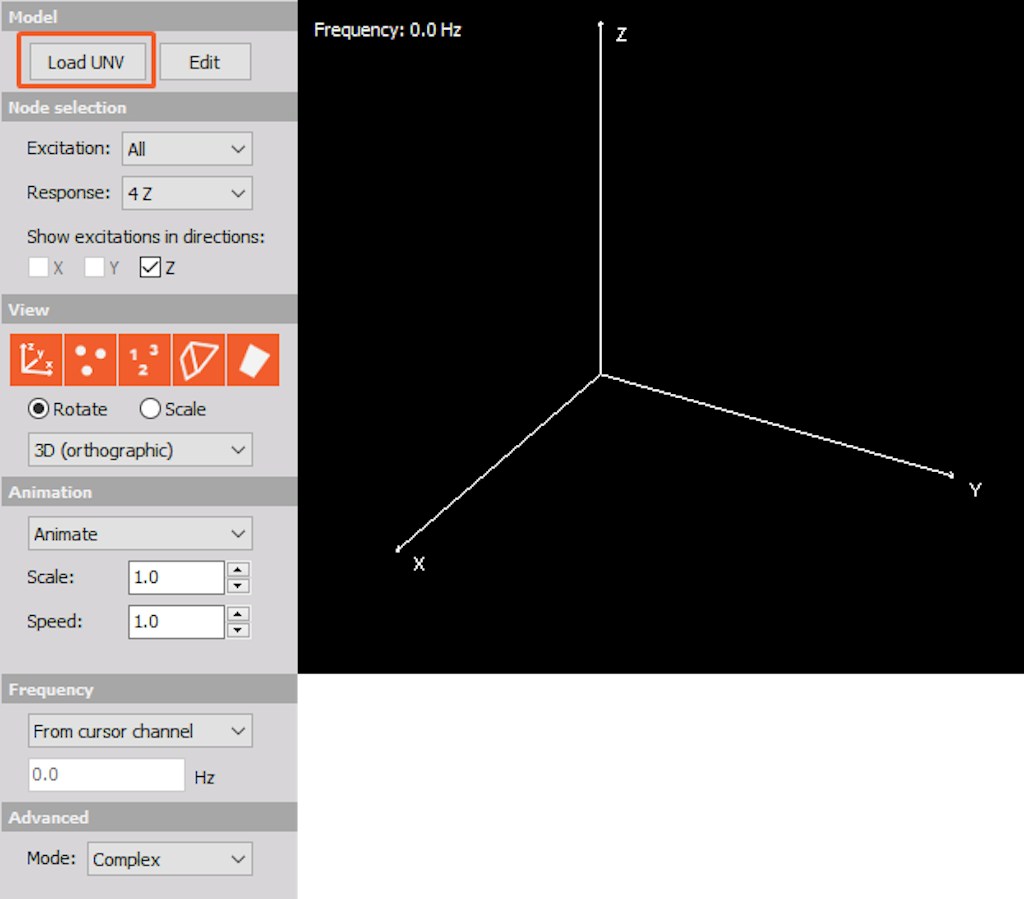Enable X excitation direction checkbox
This screenshot has height=899, width=1024.
point(39,267)
